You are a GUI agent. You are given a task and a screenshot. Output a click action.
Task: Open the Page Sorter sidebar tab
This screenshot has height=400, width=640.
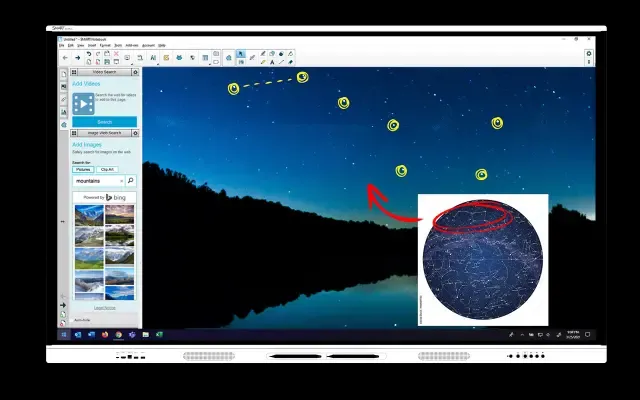(x=64, y=74)
